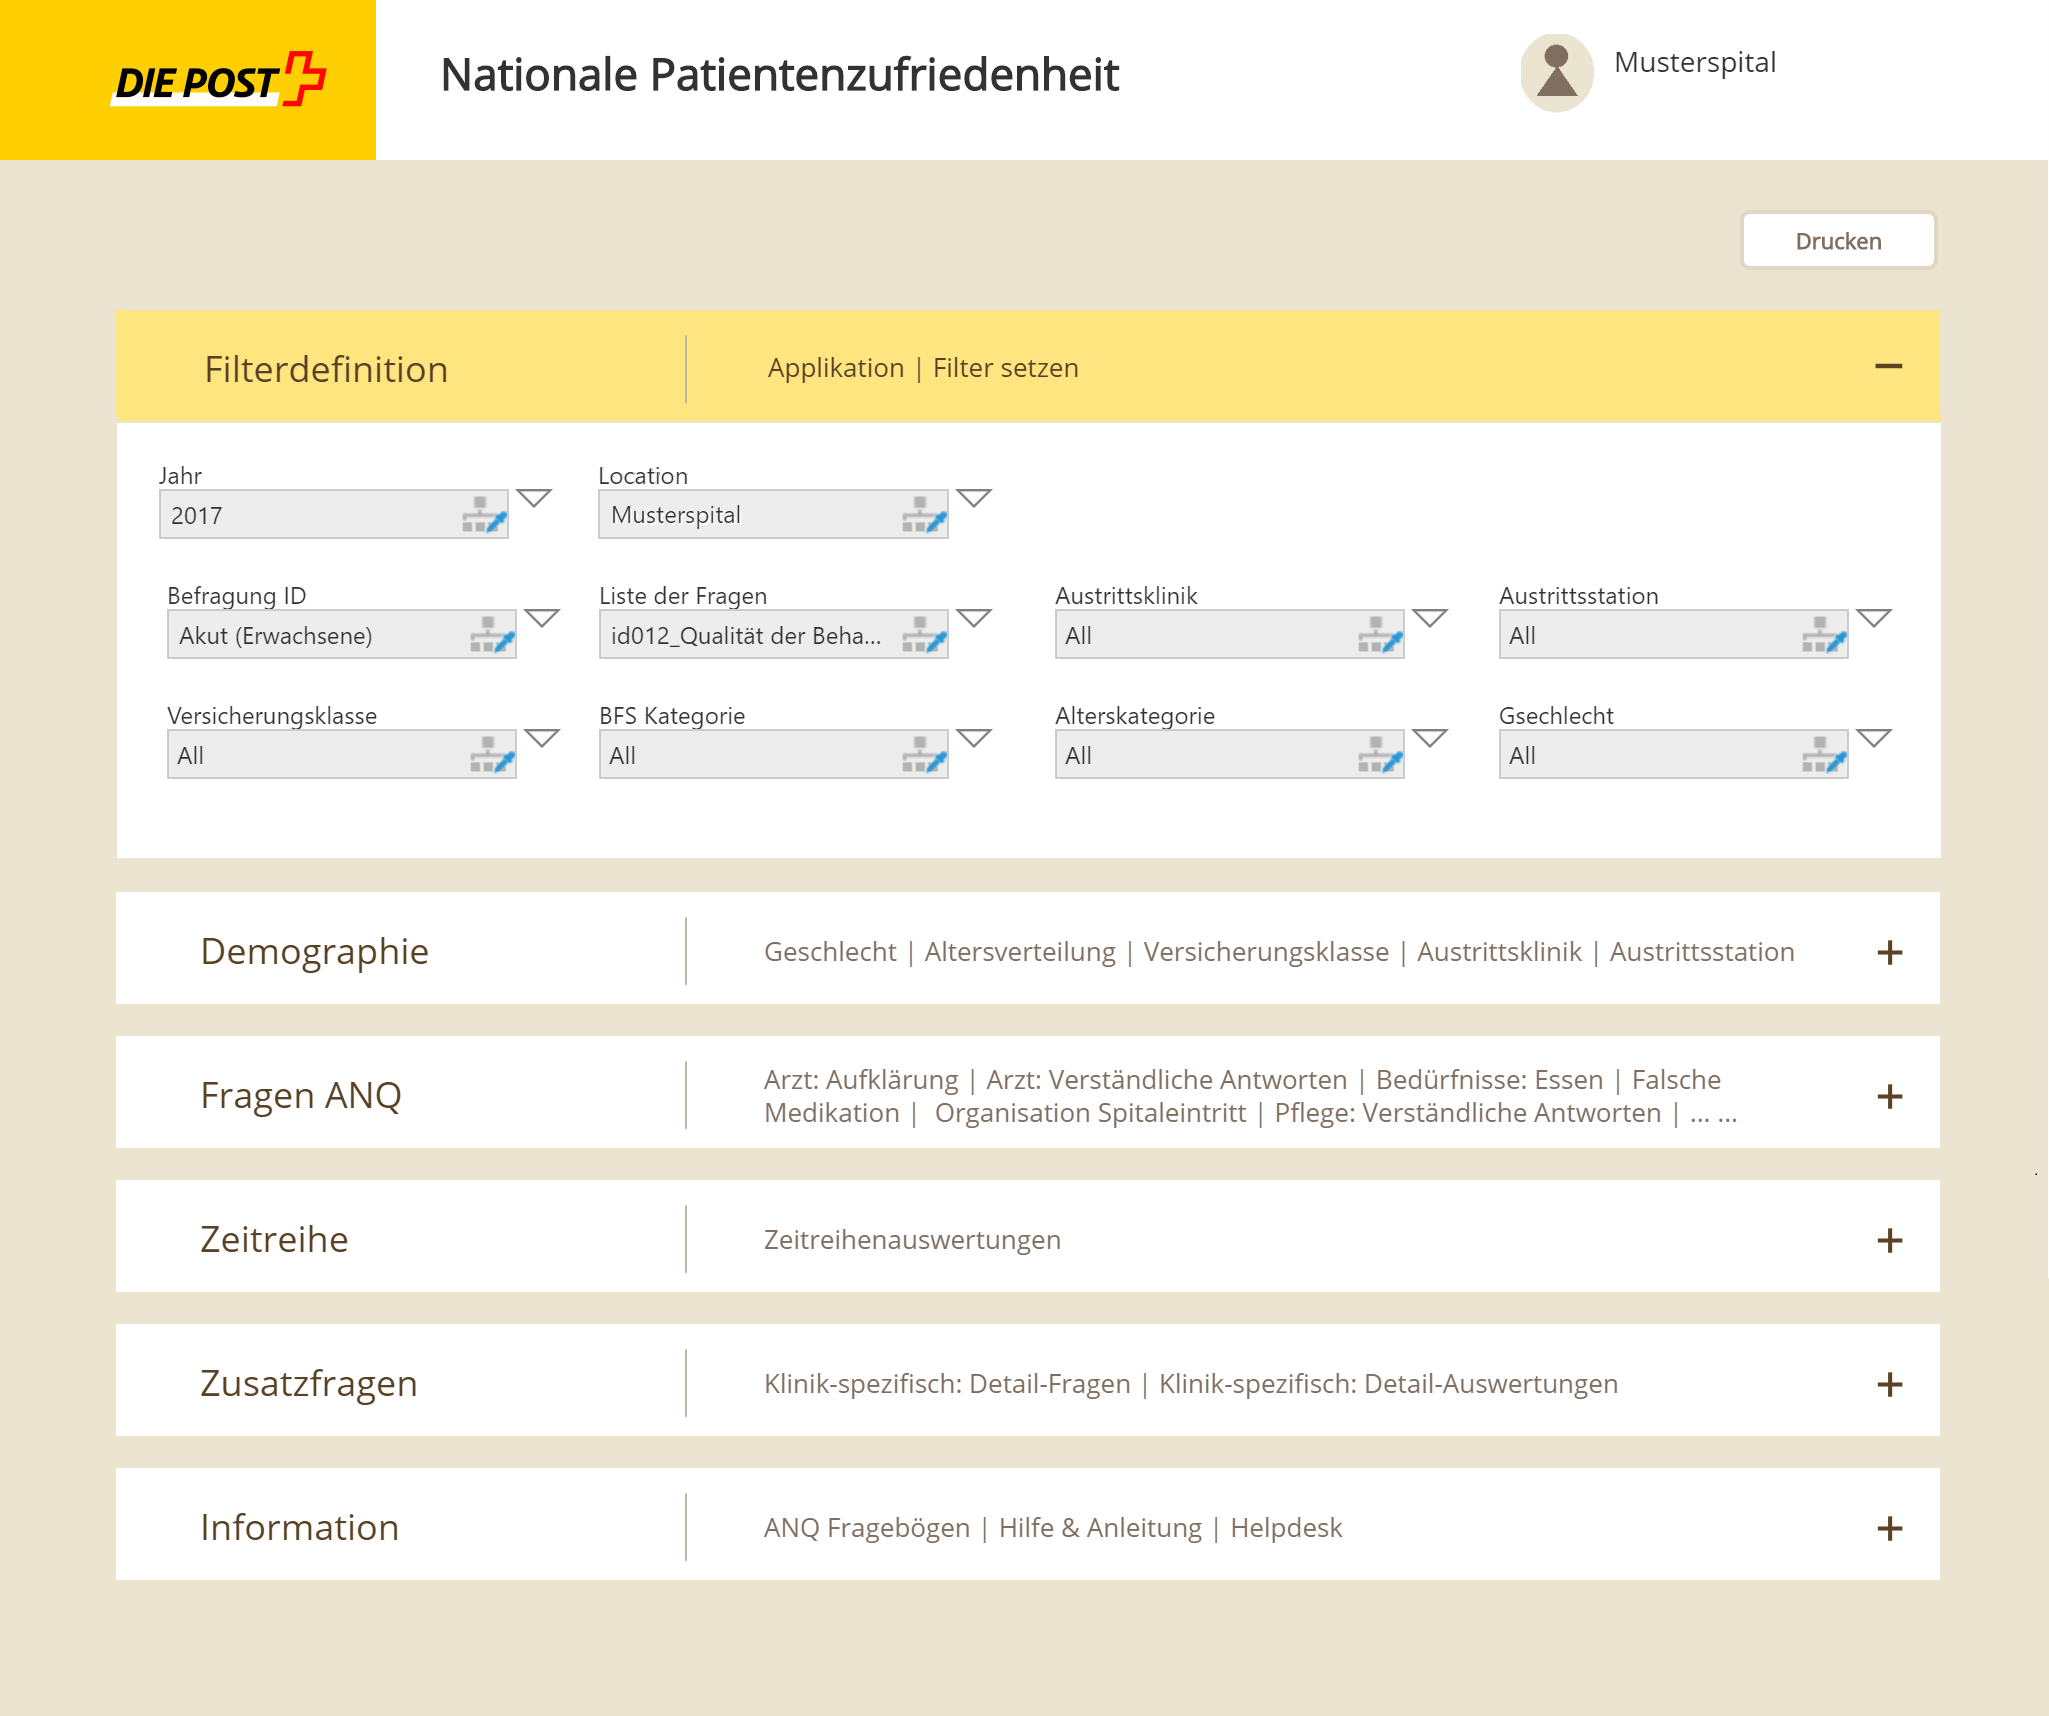Screen dimensions: 2049x1716
Task: Open hierarchy selector icon for Alterskategorie
Action: 1380,755
